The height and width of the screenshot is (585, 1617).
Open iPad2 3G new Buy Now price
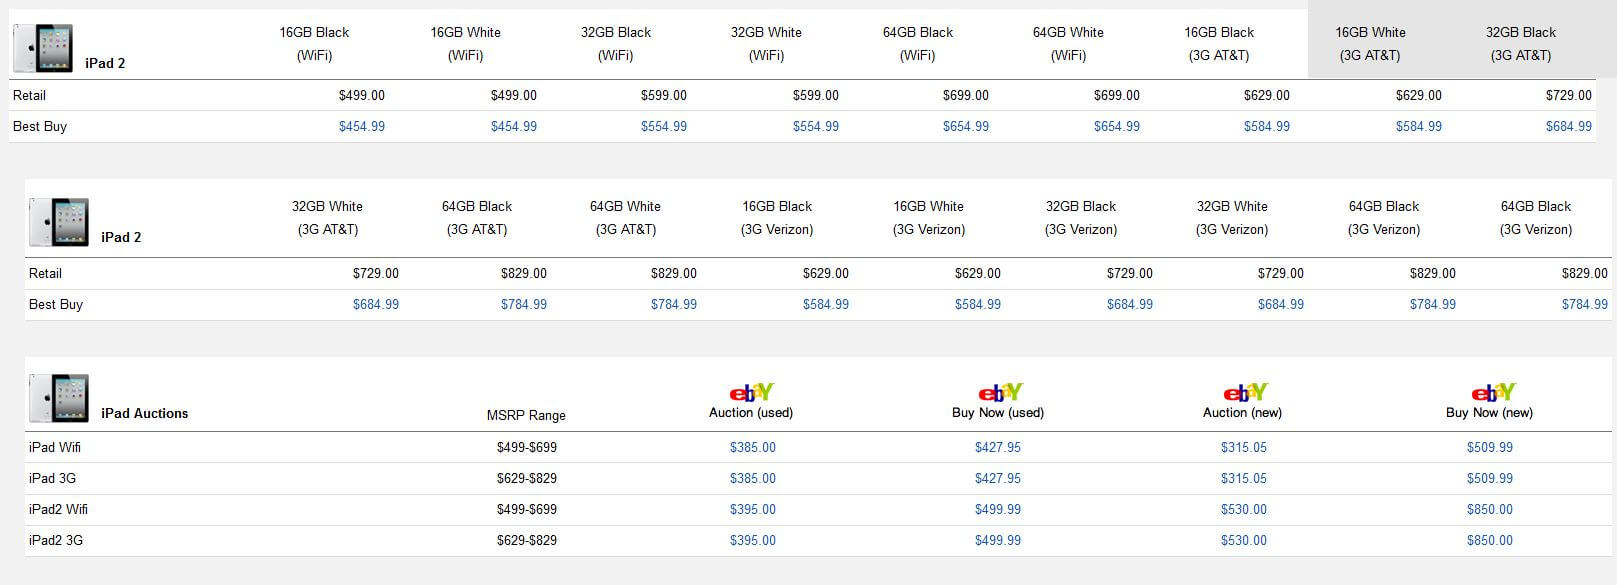[1490, 541]
